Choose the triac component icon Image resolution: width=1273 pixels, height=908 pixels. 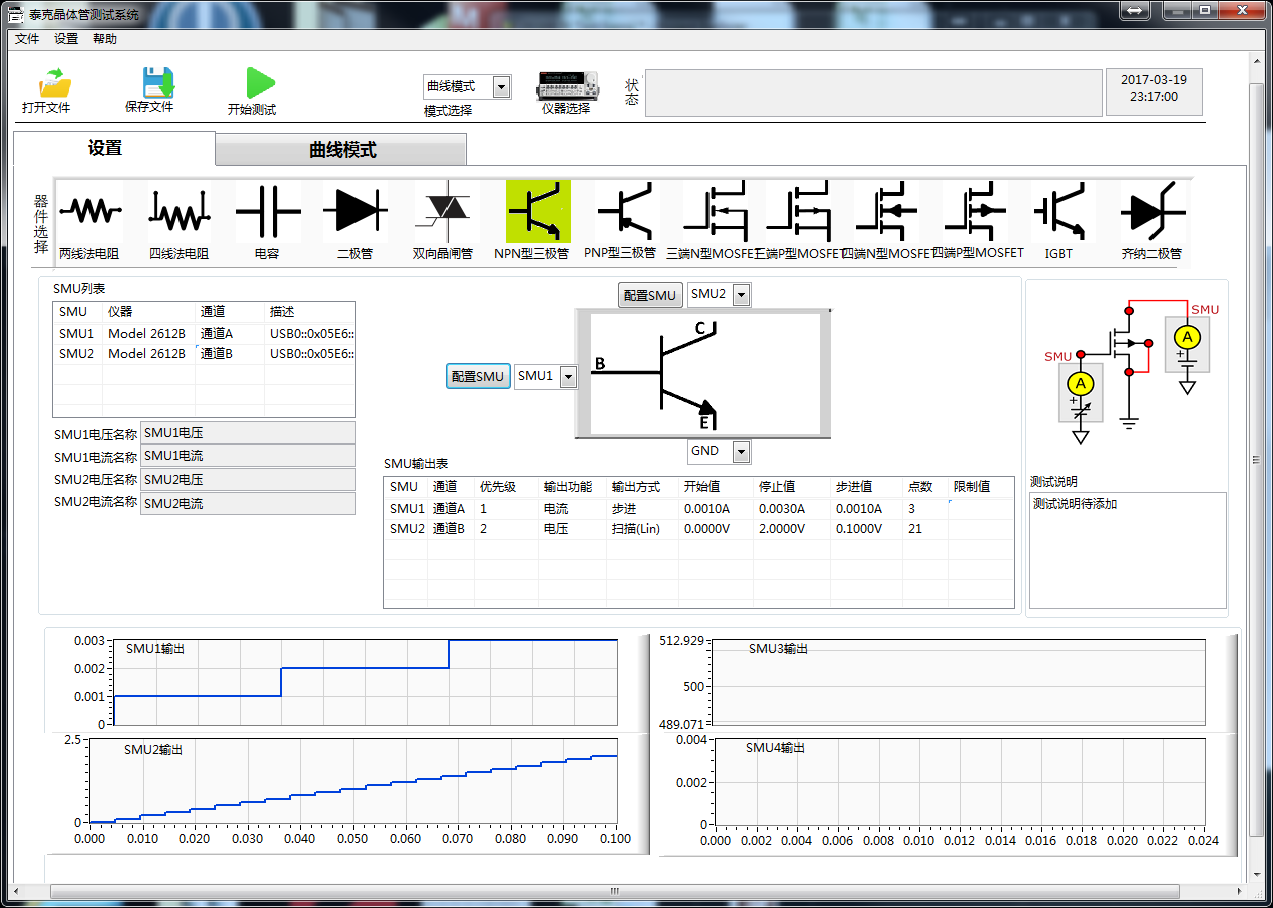tap(443, 211)
